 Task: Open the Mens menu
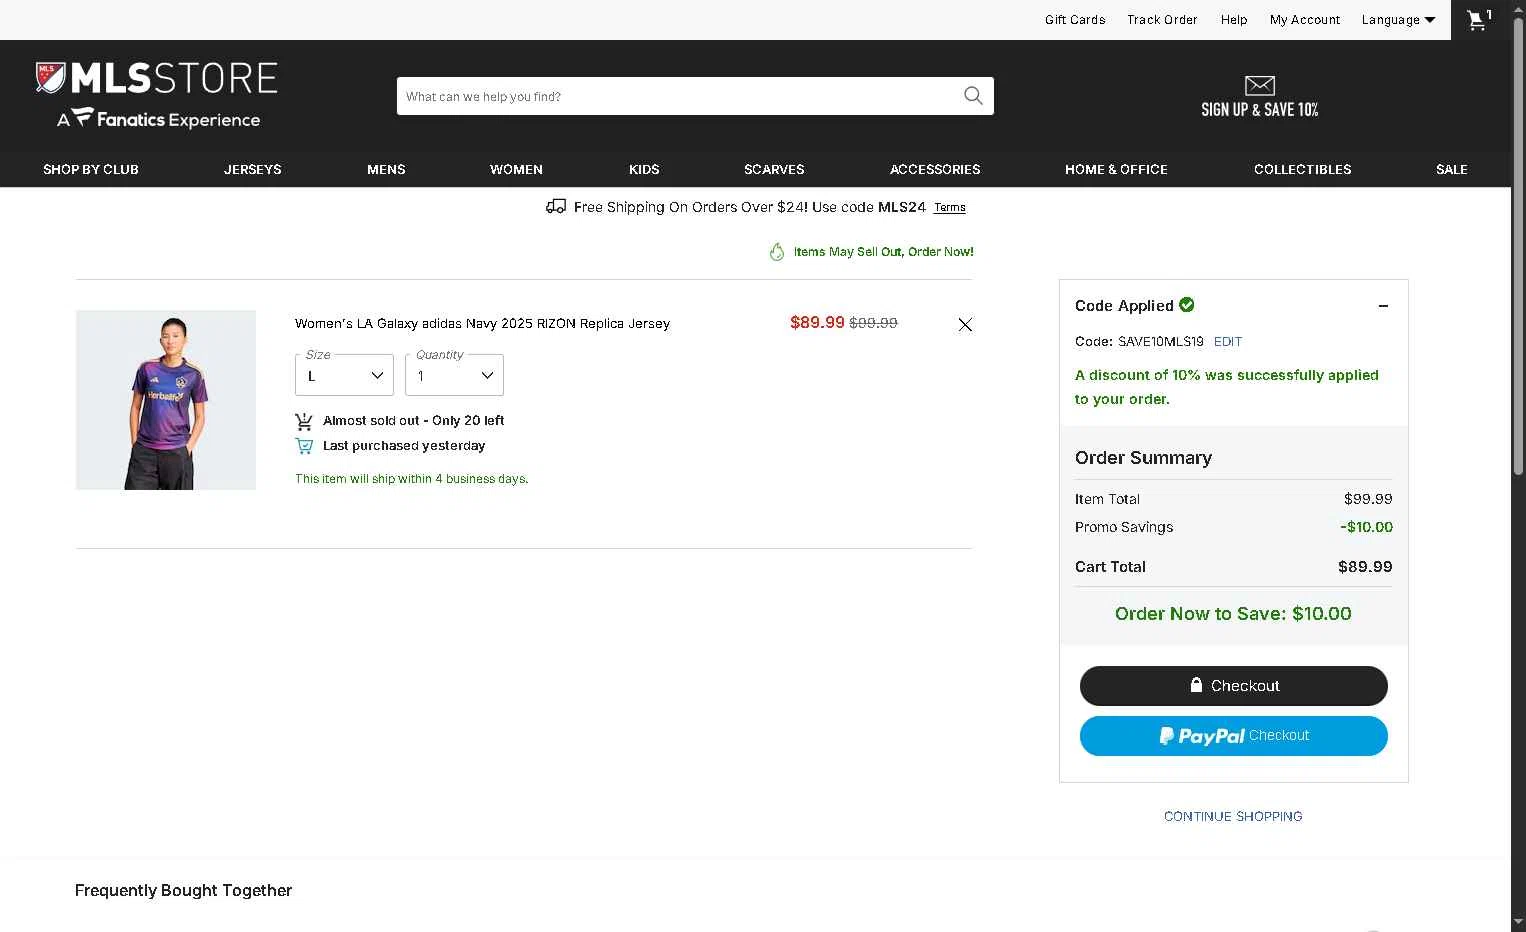click(386, 169)
